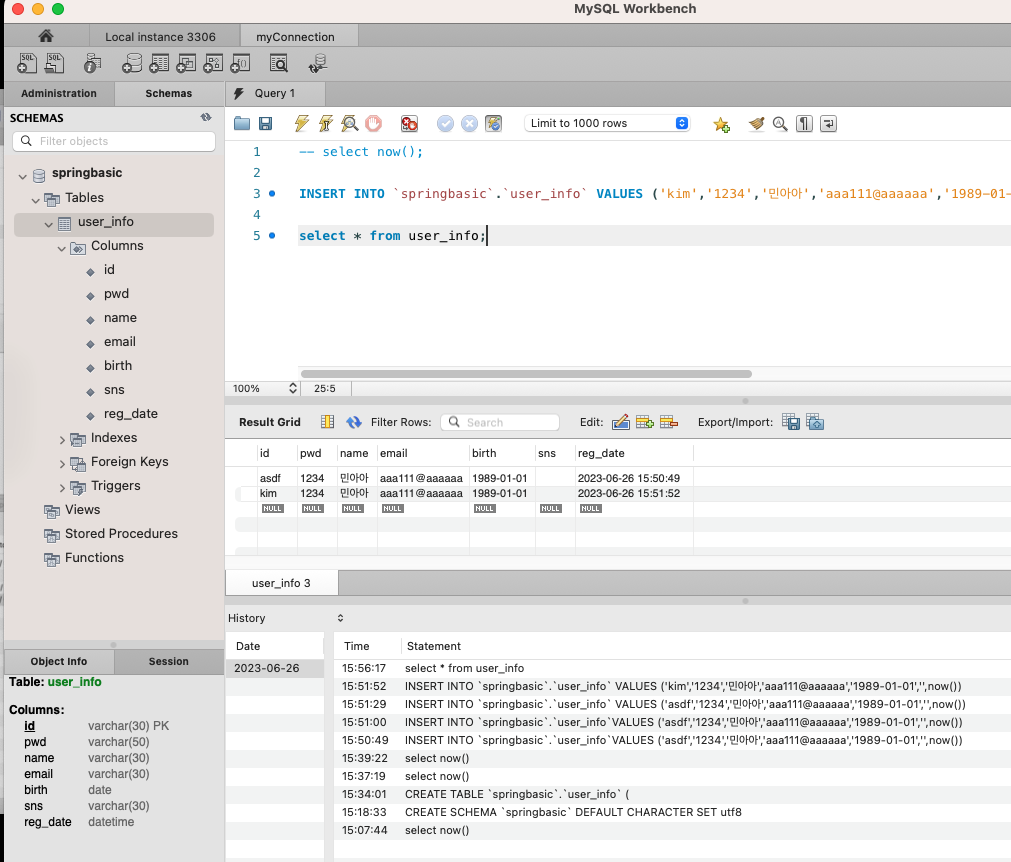Image resolution: width=1011 pixels, height=862 pixels.
Task: Toggle wrap cell content in result grid
Action: [x=328, y=422]
